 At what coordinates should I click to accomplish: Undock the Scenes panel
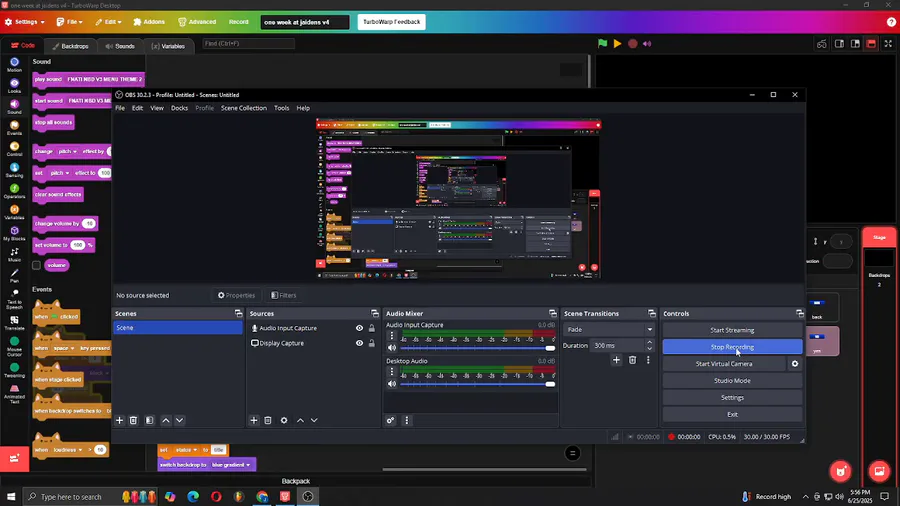click(x=238, y=314)
